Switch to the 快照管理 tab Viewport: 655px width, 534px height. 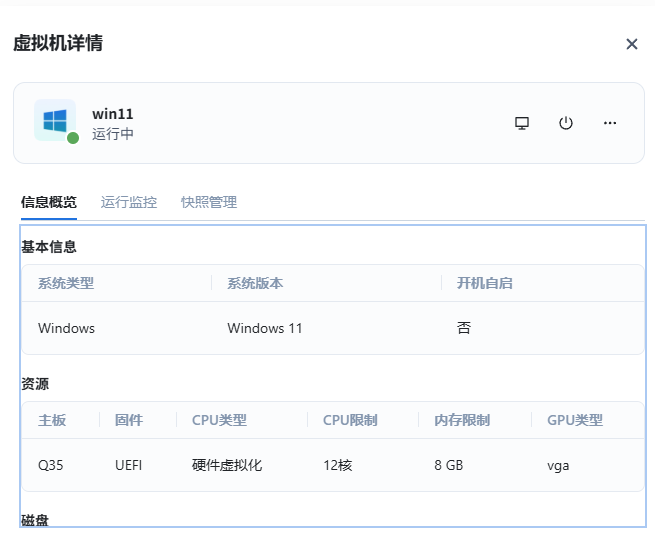point(209,202)
